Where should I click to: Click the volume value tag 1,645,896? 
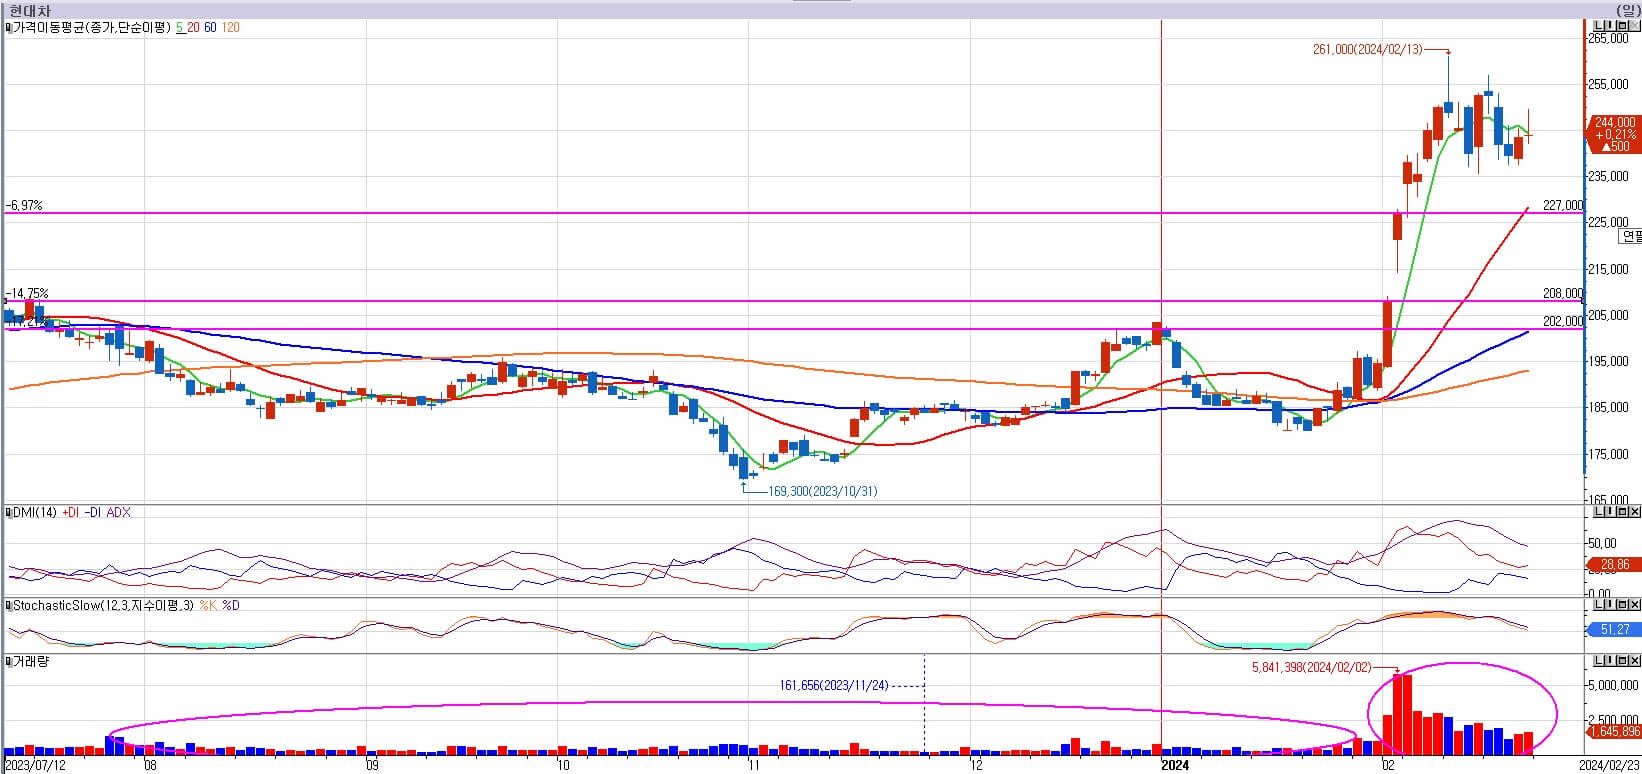pos(1613,732)
